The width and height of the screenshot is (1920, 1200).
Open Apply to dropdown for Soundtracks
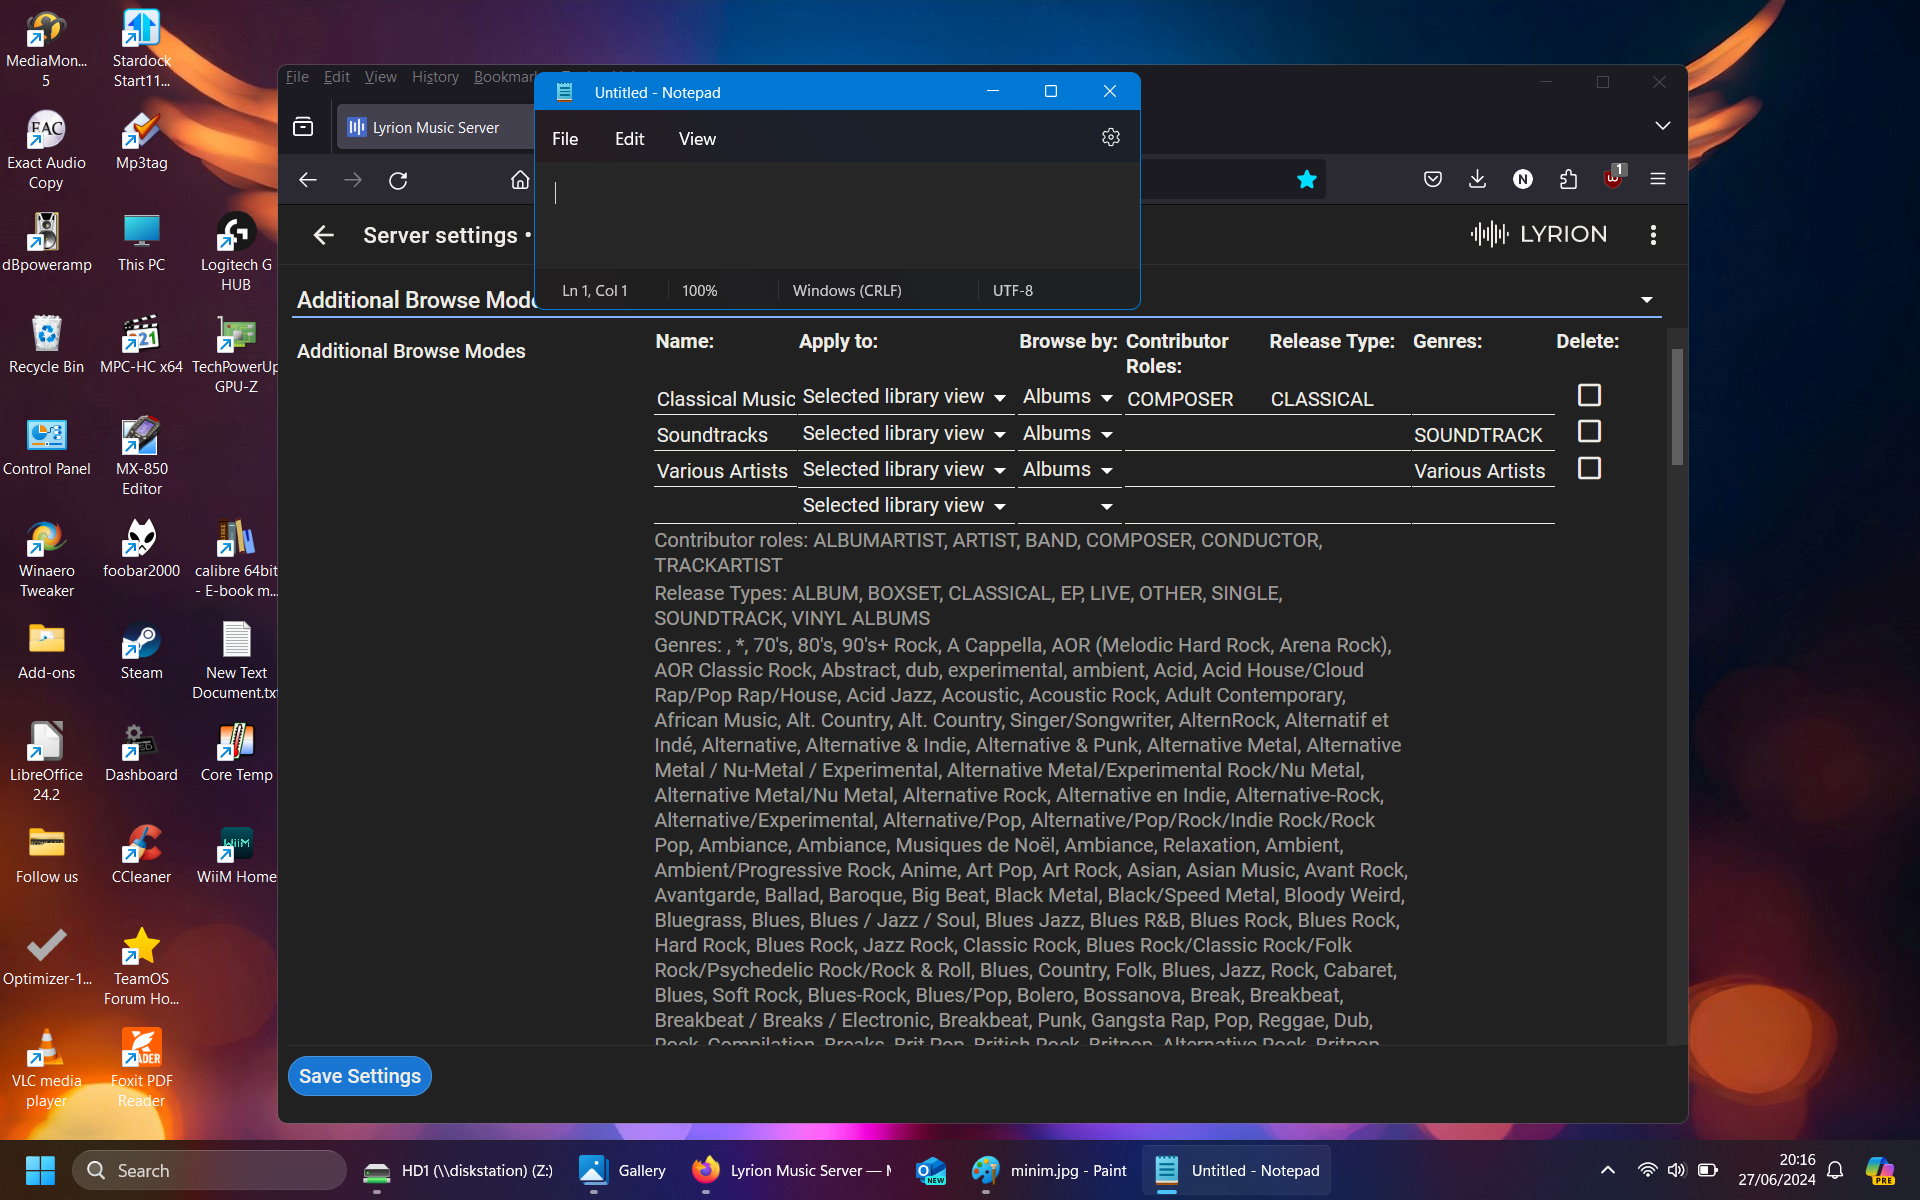(904, 434)
